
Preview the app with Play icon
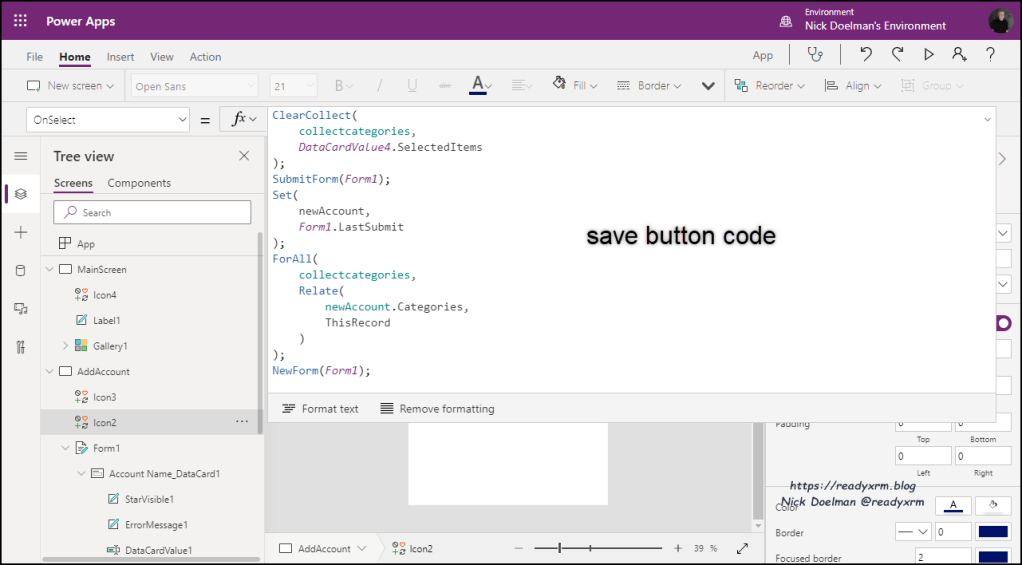coord(929,55)
